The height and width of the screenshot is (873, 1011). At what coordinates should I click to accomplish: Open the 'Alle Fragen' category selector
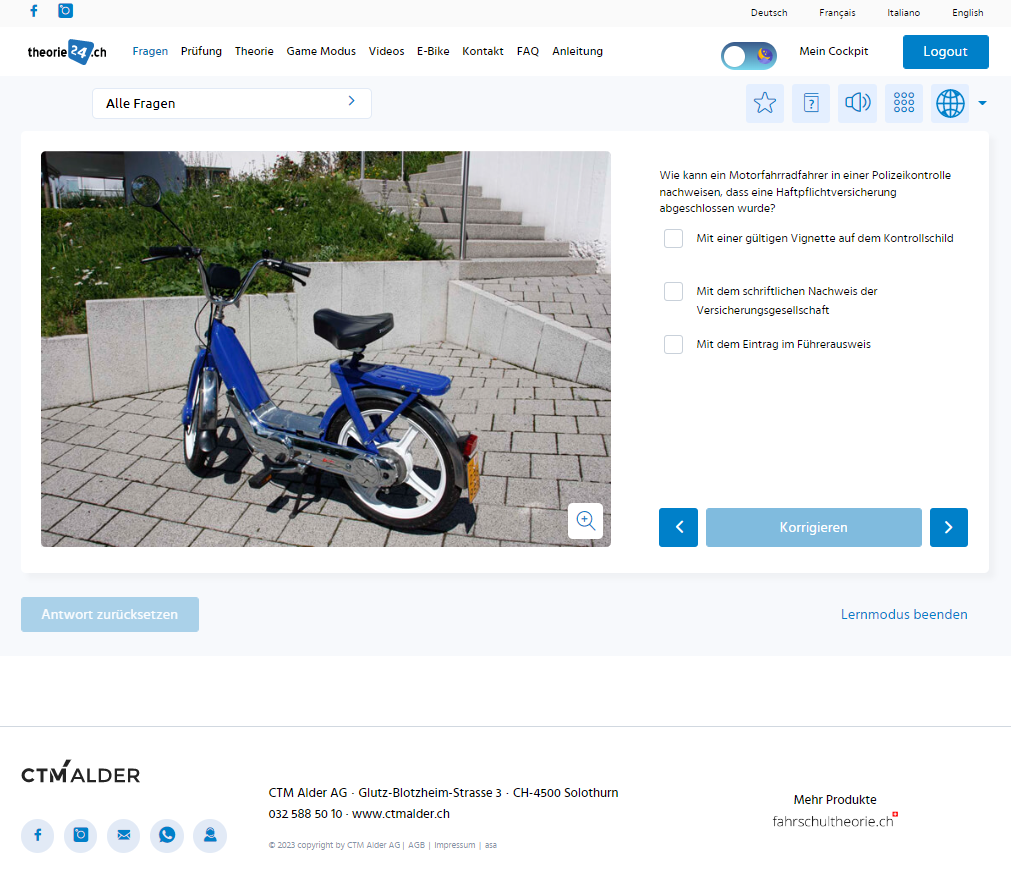coord(231,103)
